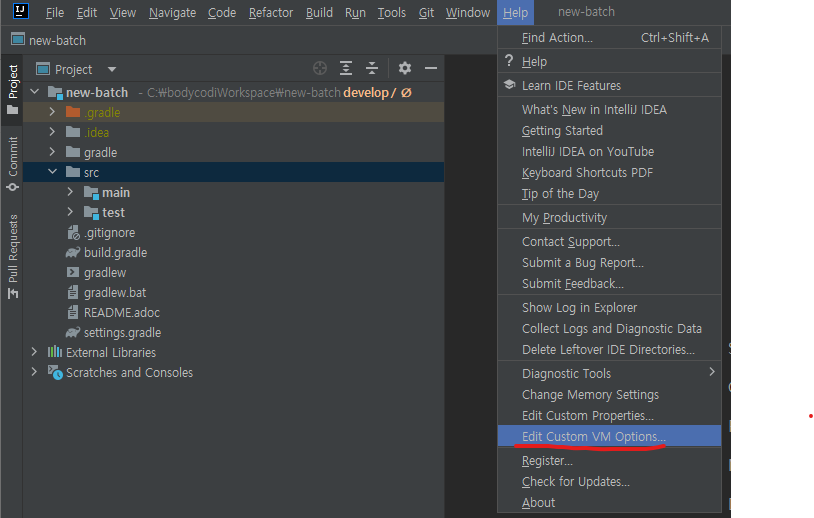Image resolution: width=814 pixels, height=518 pixels.
Task: Open the Diagnostic Tools submenu
Action: pyautogui.click(x=609, y=373)
